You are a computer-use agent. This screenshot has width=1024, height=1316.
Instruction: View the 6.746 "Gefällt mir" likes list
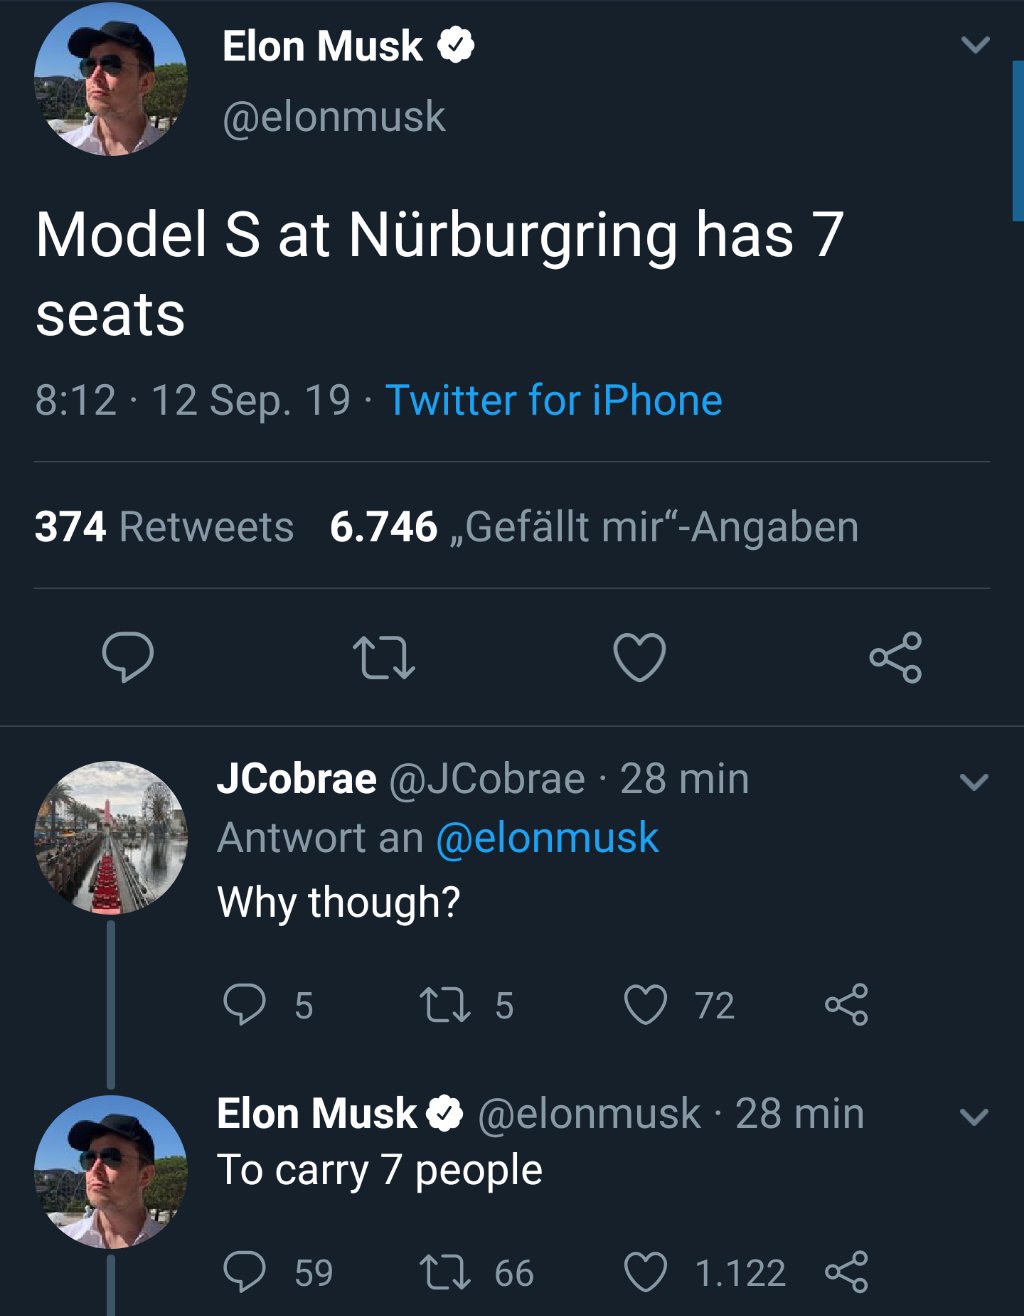pos(594,527)
